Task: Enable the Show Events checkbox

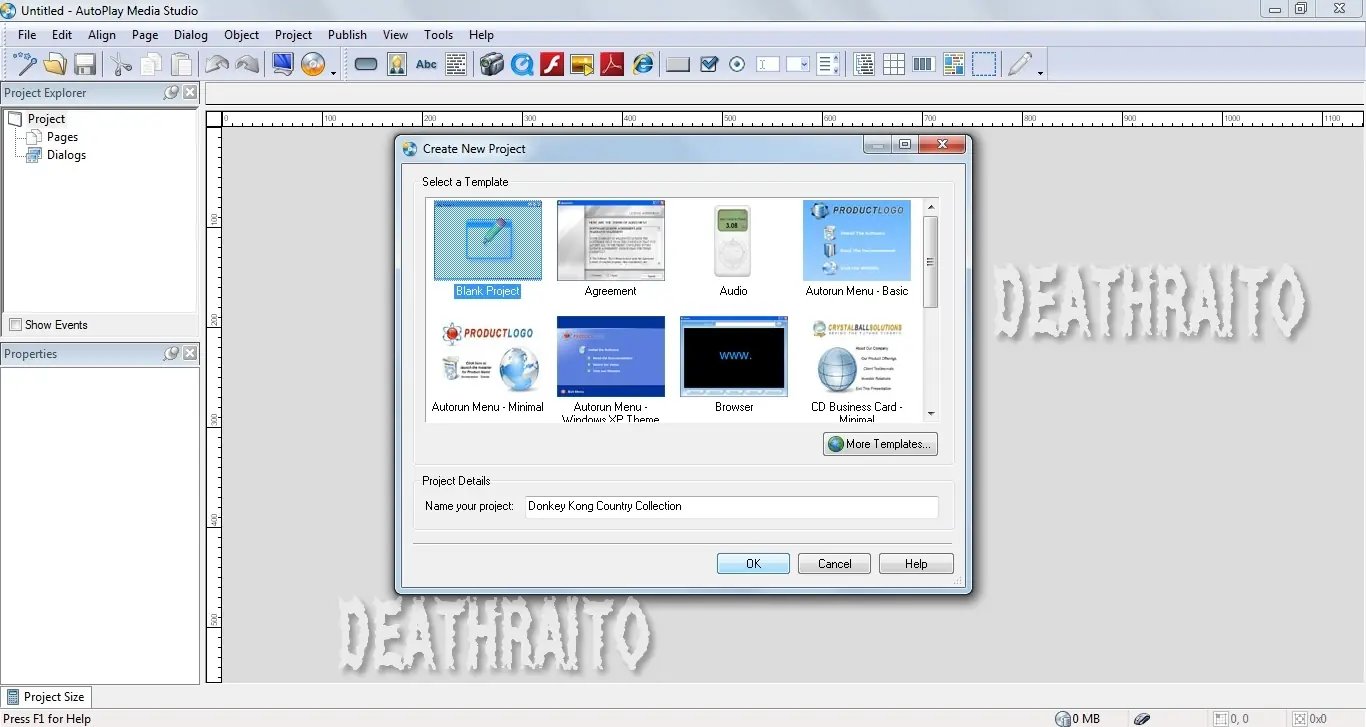Action: pos(15,325)
